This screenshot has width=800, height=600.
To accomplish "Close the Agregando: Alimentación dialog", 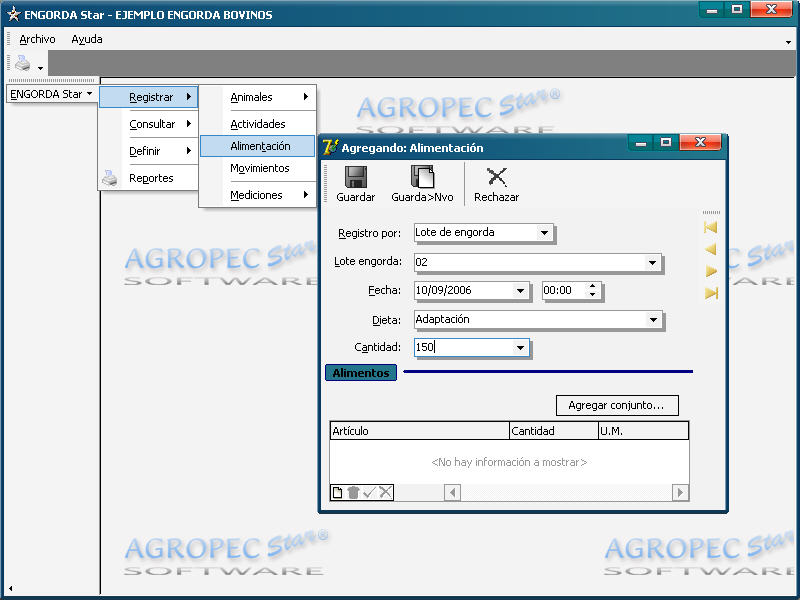I will [700, 142].
